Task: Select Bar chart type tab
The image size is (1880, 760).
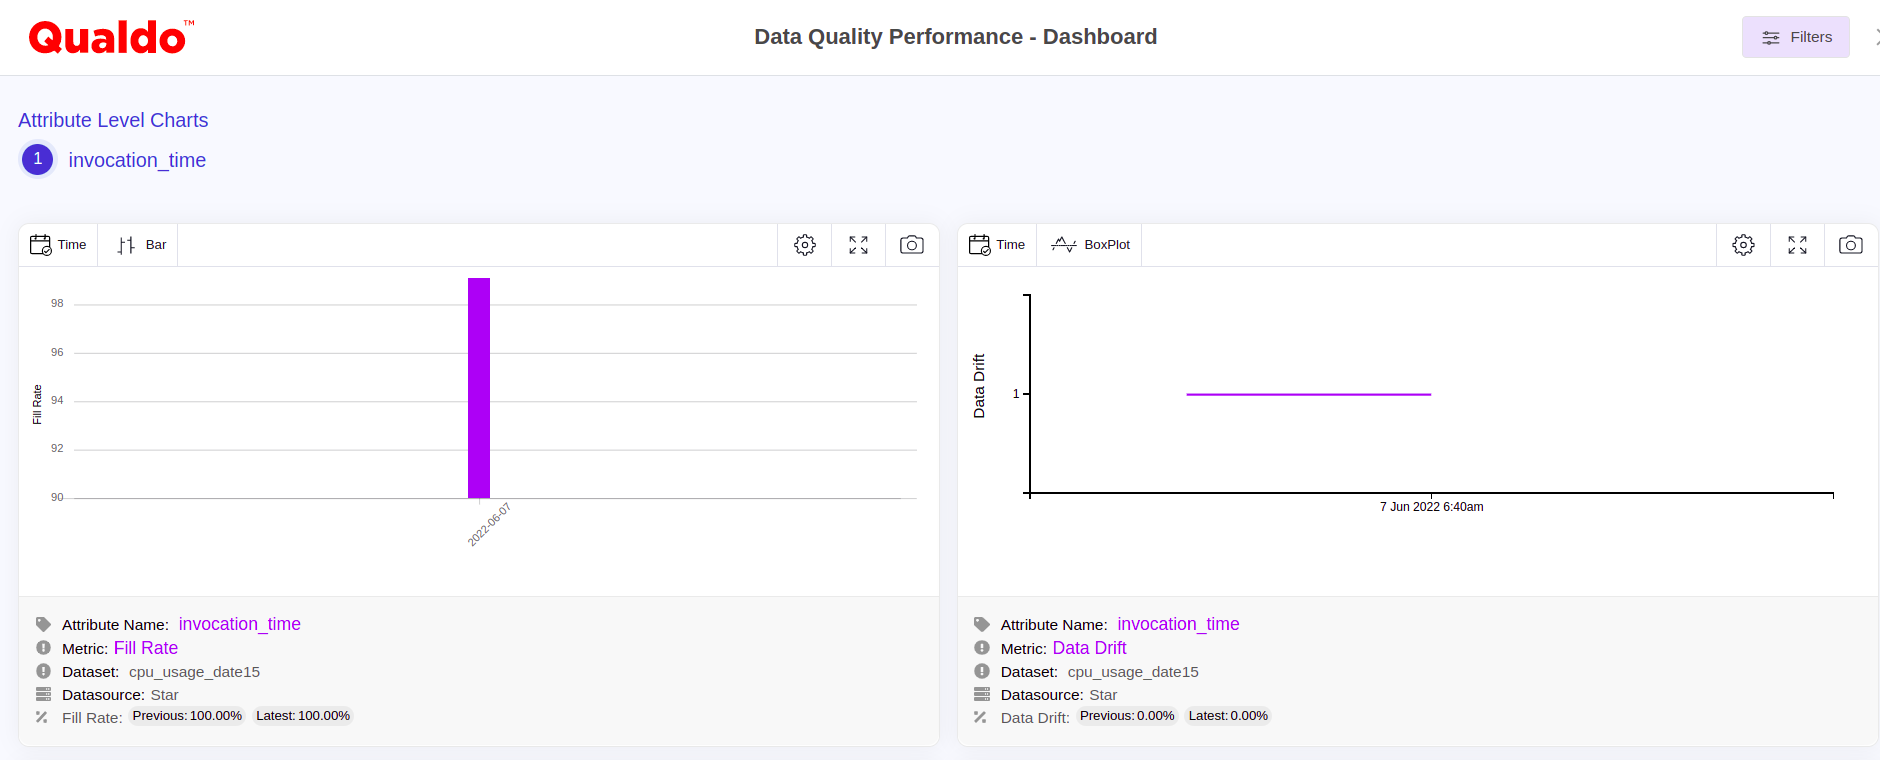Action: [141, 245]
